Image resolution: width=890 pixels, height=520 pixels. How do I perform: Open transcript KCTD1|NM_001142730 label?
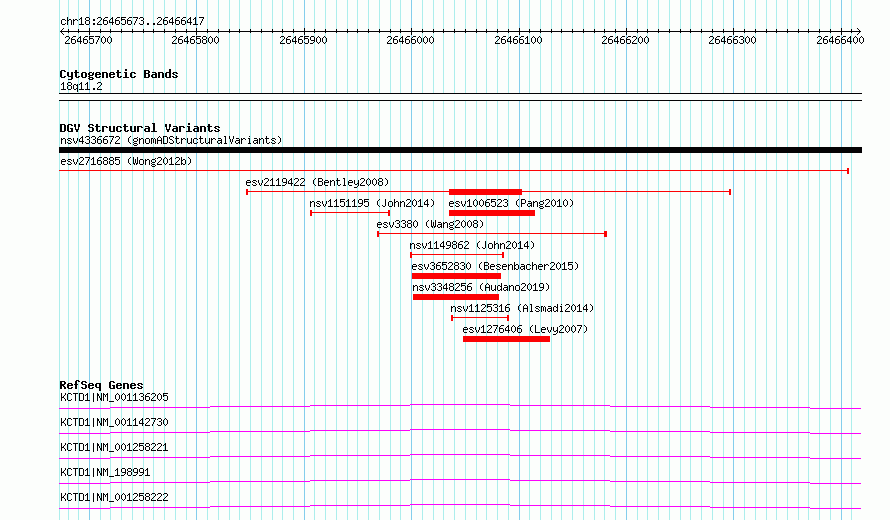click(114, 422)
